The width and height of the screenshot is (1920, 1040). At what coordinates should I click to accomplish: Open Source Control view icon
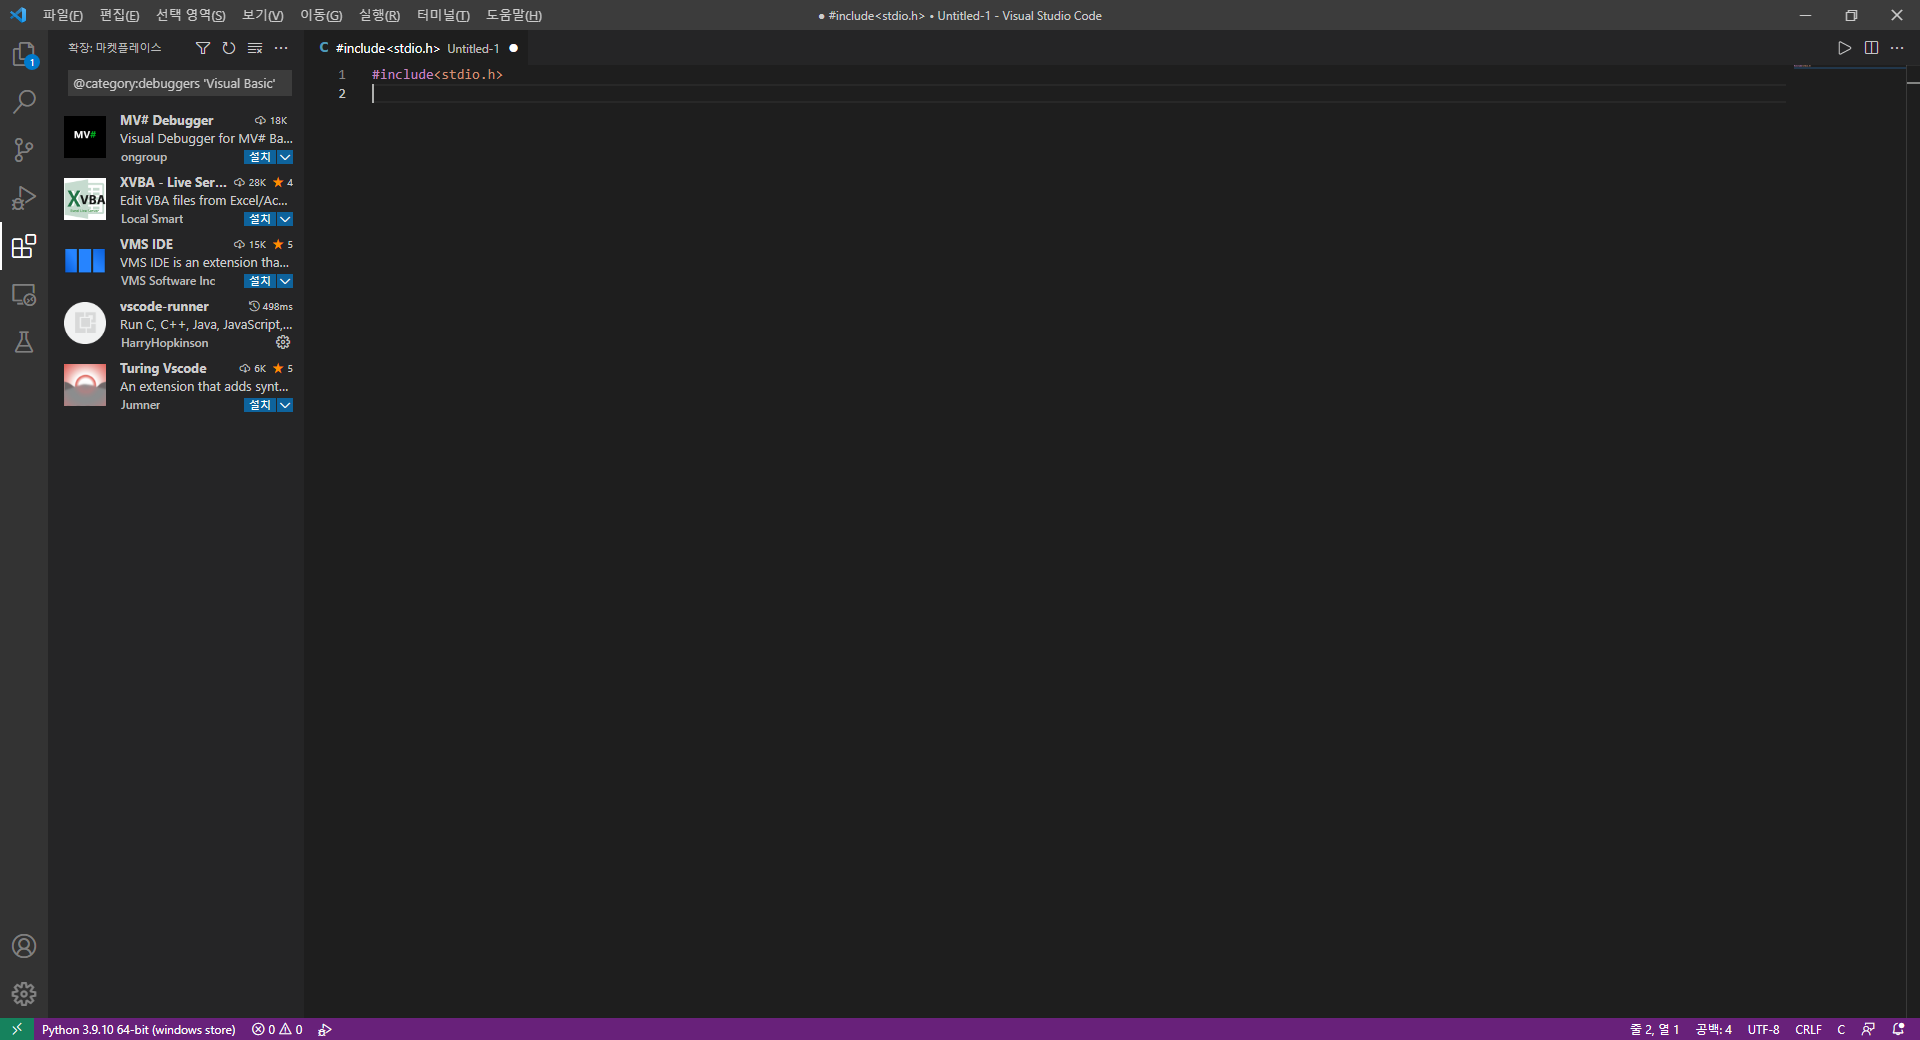pyautogui.click(x=24, y=150)
